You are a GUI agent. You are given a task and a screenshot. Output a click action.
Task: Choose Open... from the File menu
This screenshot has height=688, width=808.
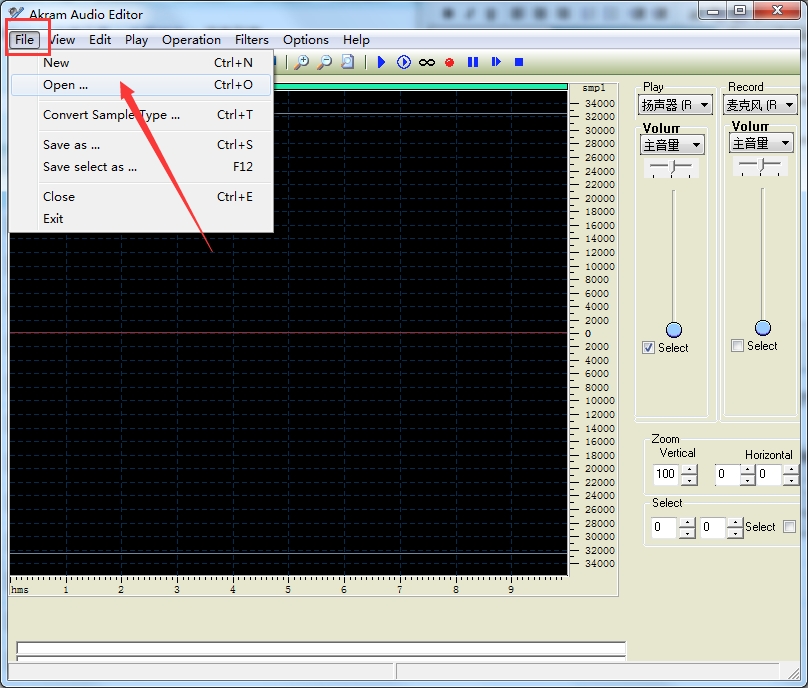66,85
